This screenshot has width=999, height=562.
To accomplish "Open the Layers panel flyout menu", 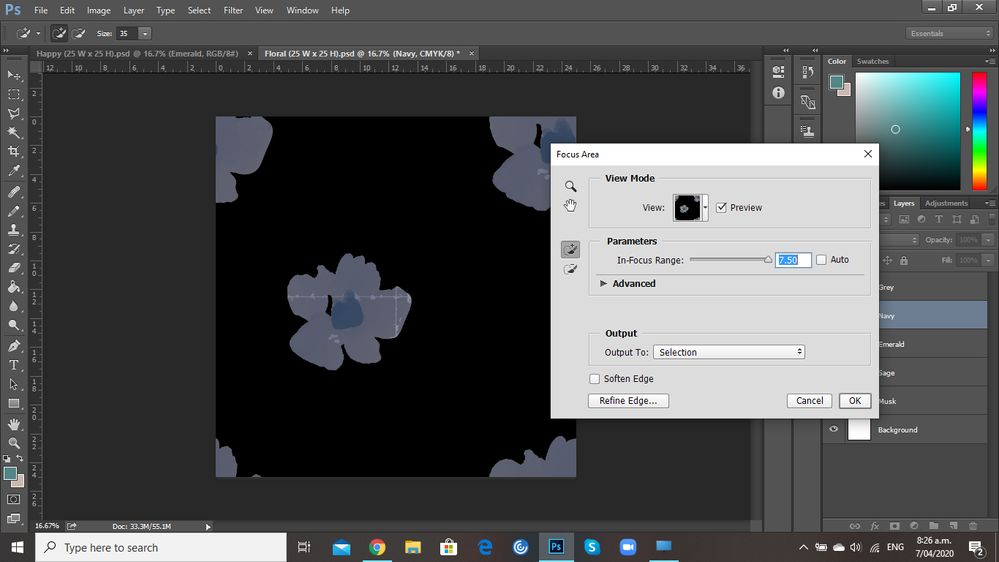I will 989,203.
